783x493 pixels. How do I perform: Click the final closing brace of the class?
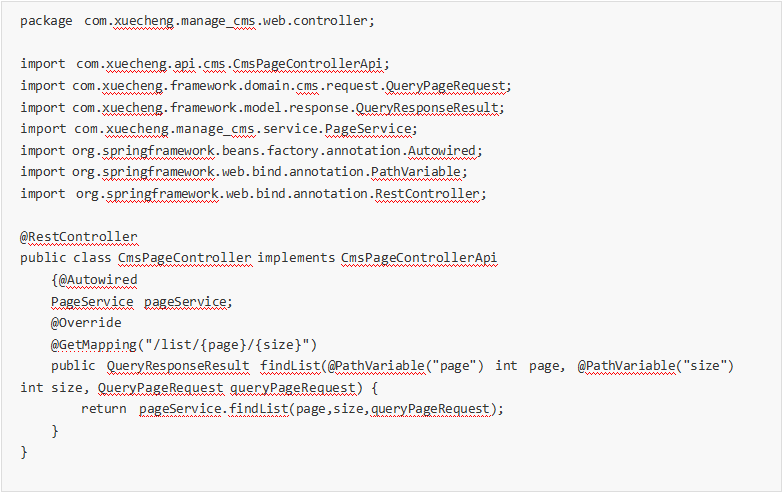point(24,452)
